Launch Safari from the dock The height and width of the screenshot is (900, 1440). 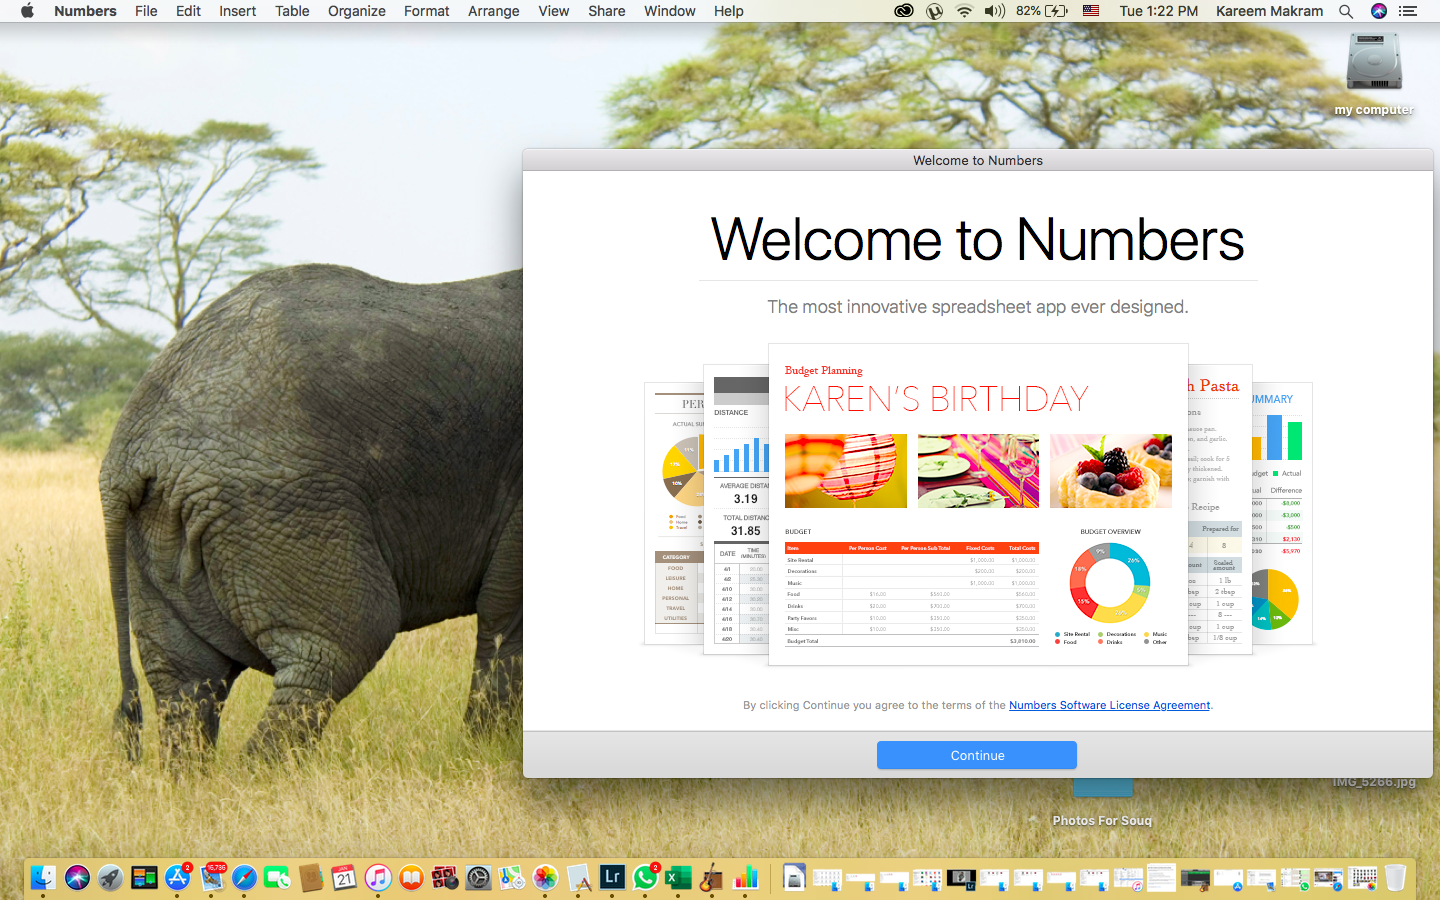tap(244, 877)
